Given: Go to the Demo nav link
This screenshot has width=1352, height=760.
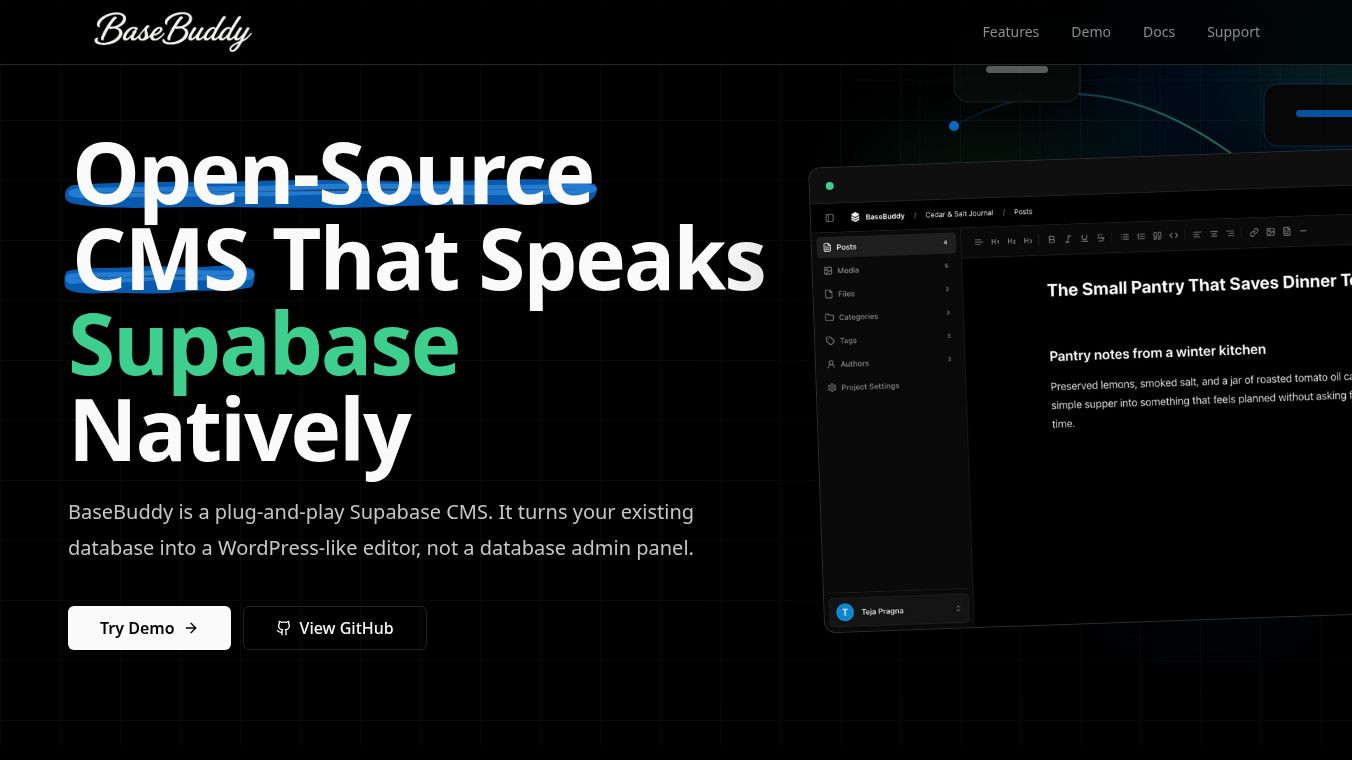Looking at the screenshot, I should [1091, 32].
